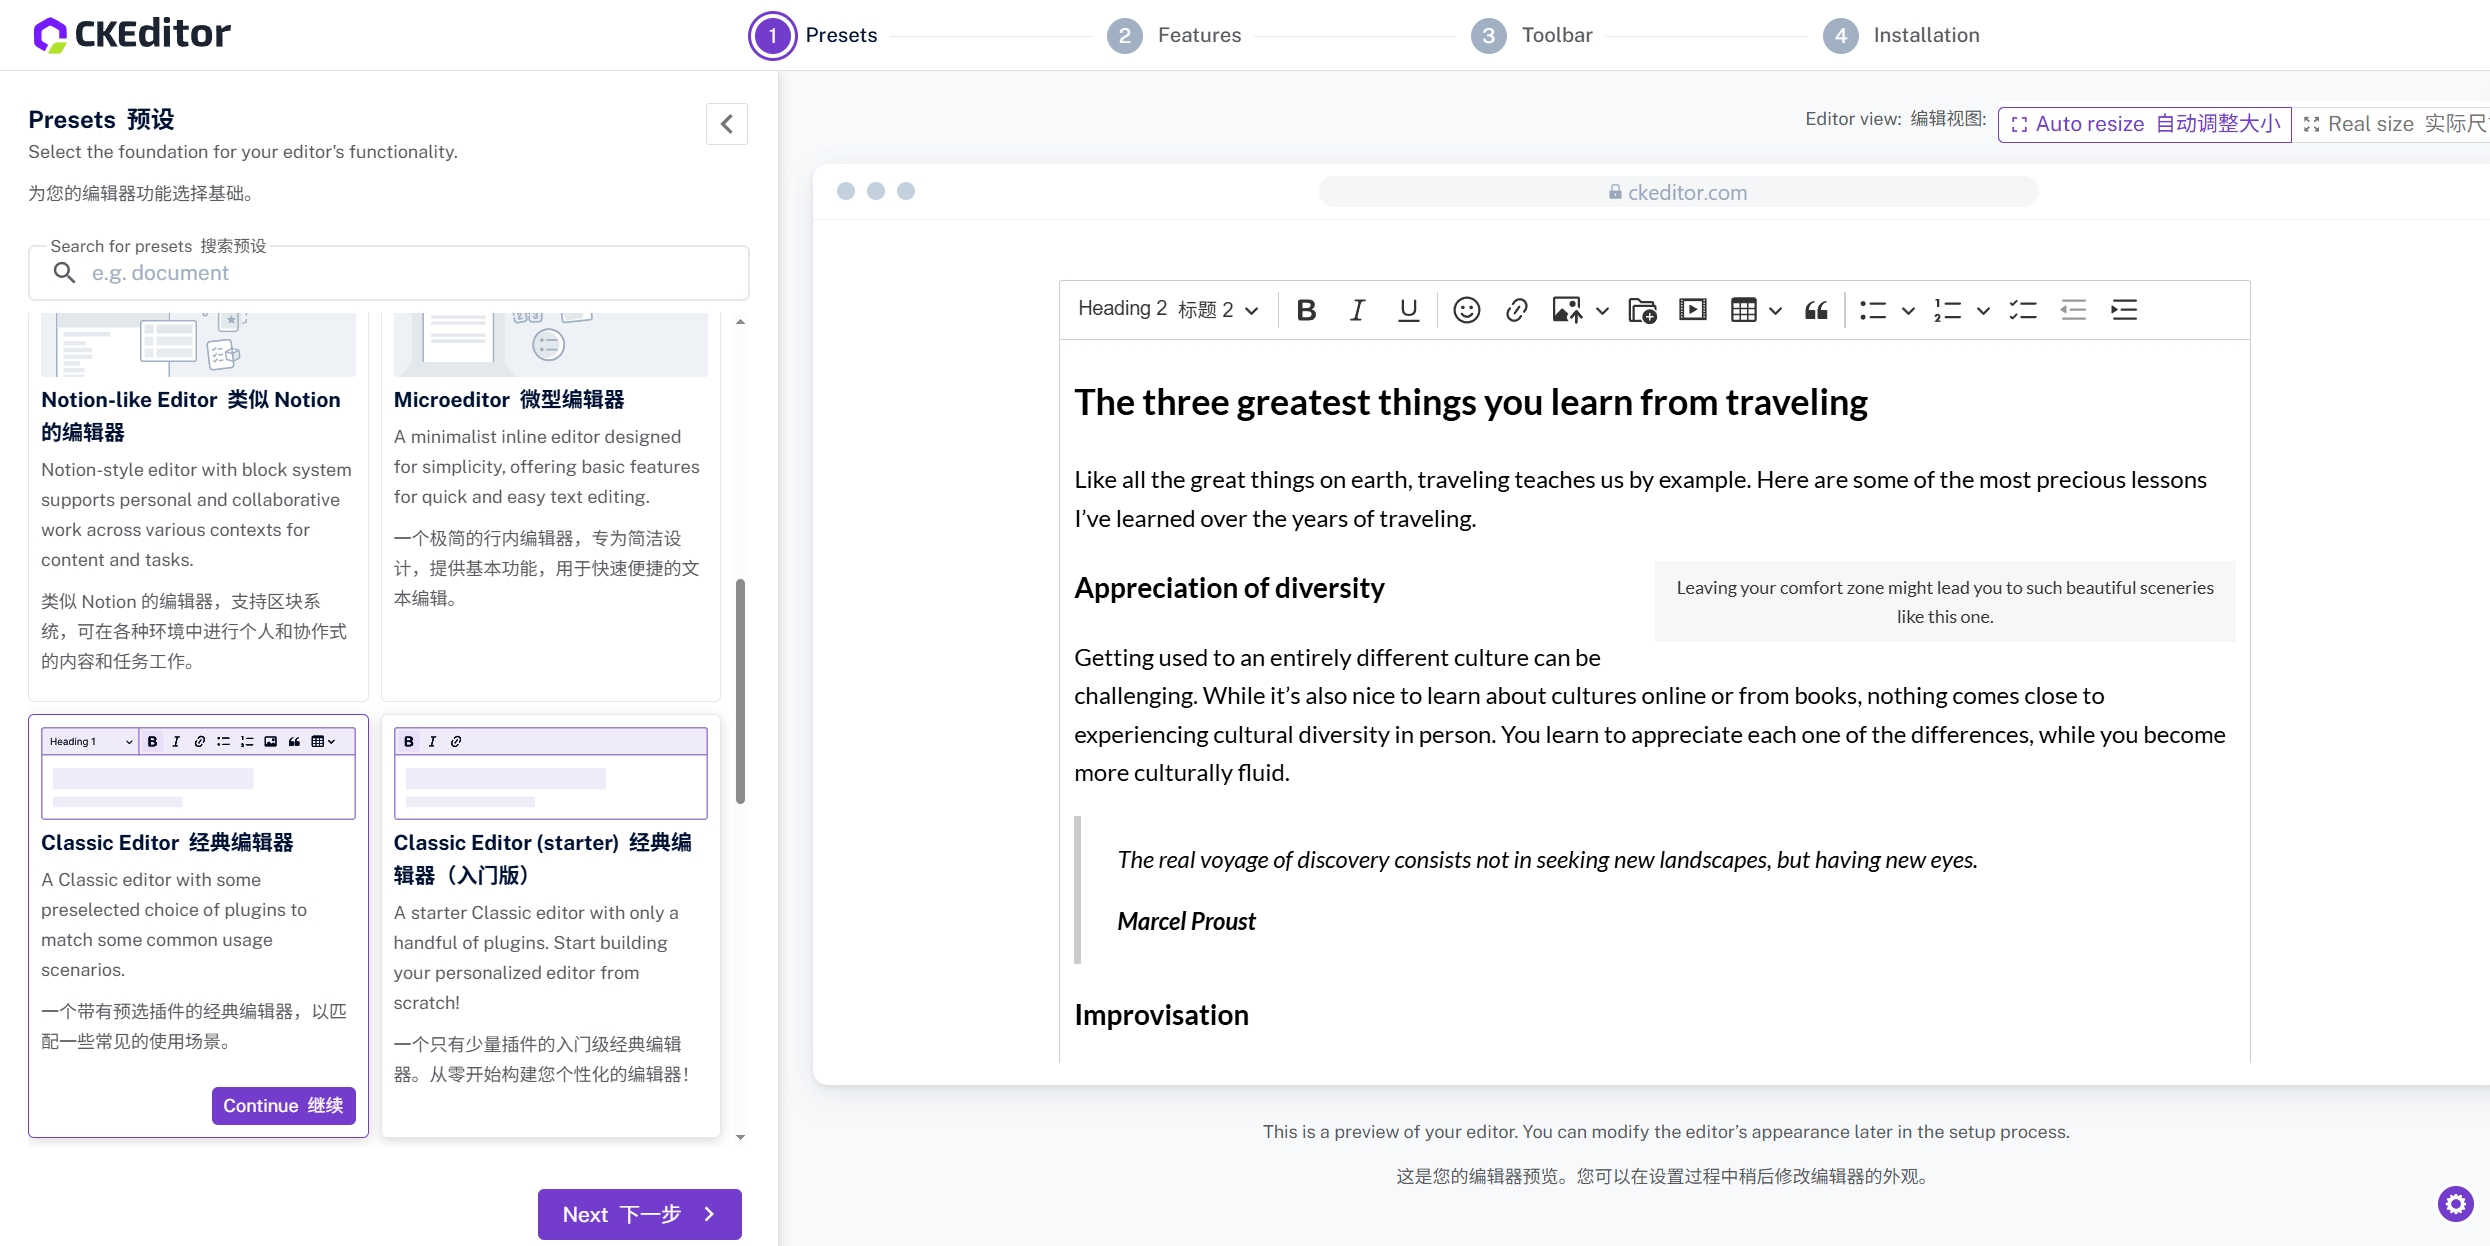Expand the bulleted list style options arrow
This screenshot has width=2490, height=1246.
click(1908, 311)
